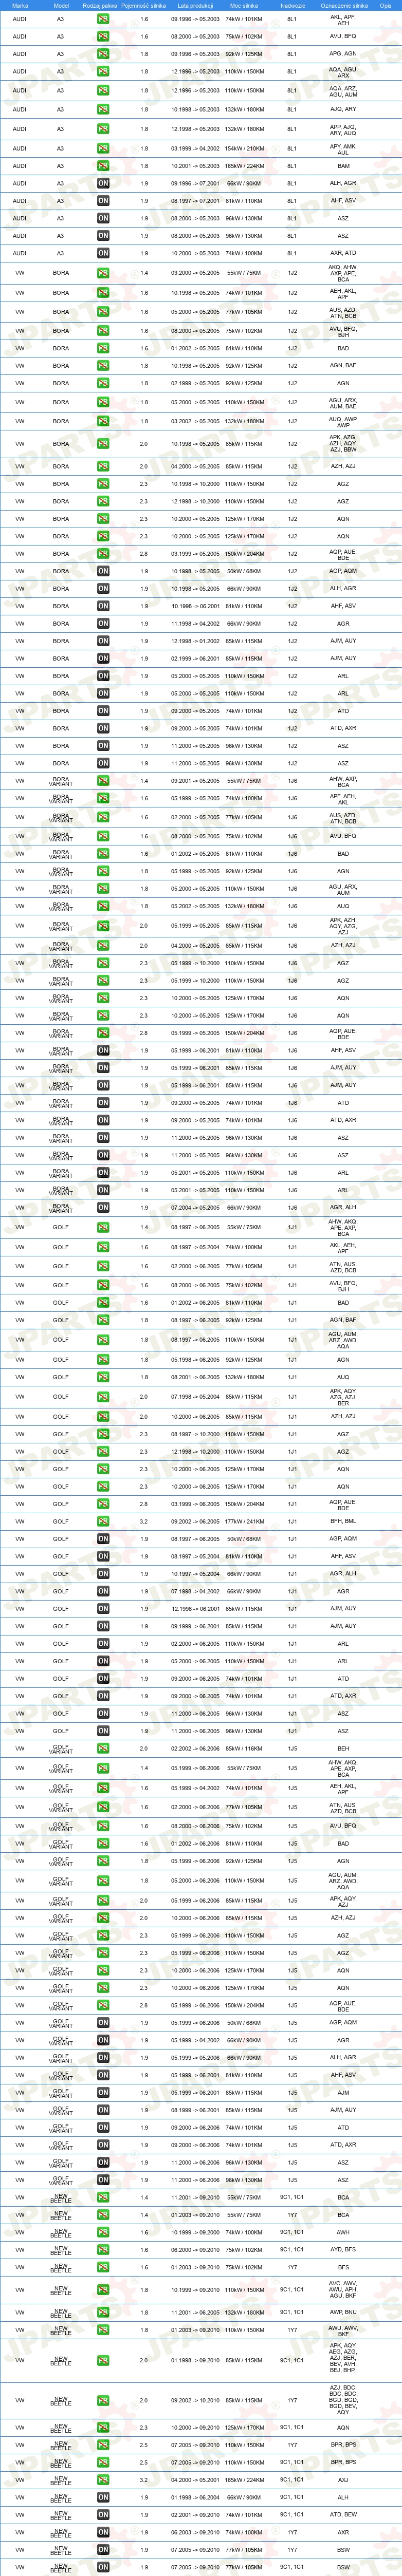The width and height of the screenshot is (402, 2576).
Task: Click the Moc silnika column header
Action: pyautogui.click(x=244, y=5)
